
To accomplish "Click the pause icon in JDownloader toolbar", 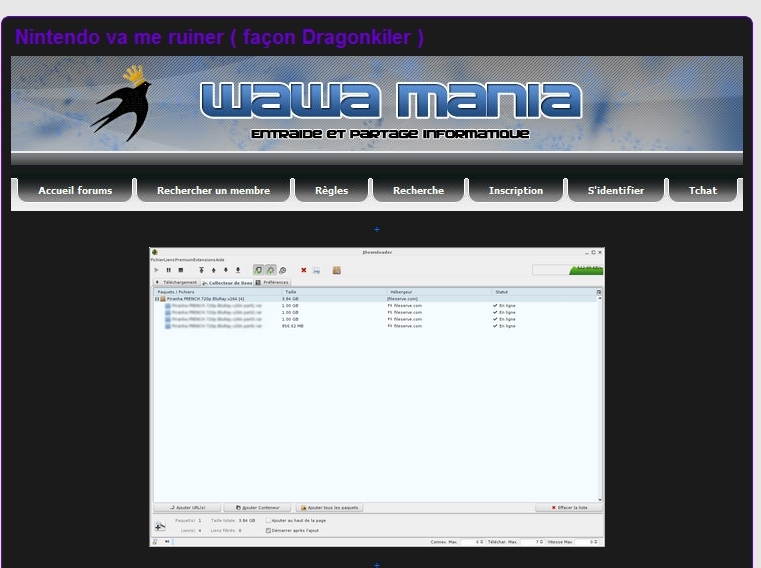I will (x=168, y=270).
